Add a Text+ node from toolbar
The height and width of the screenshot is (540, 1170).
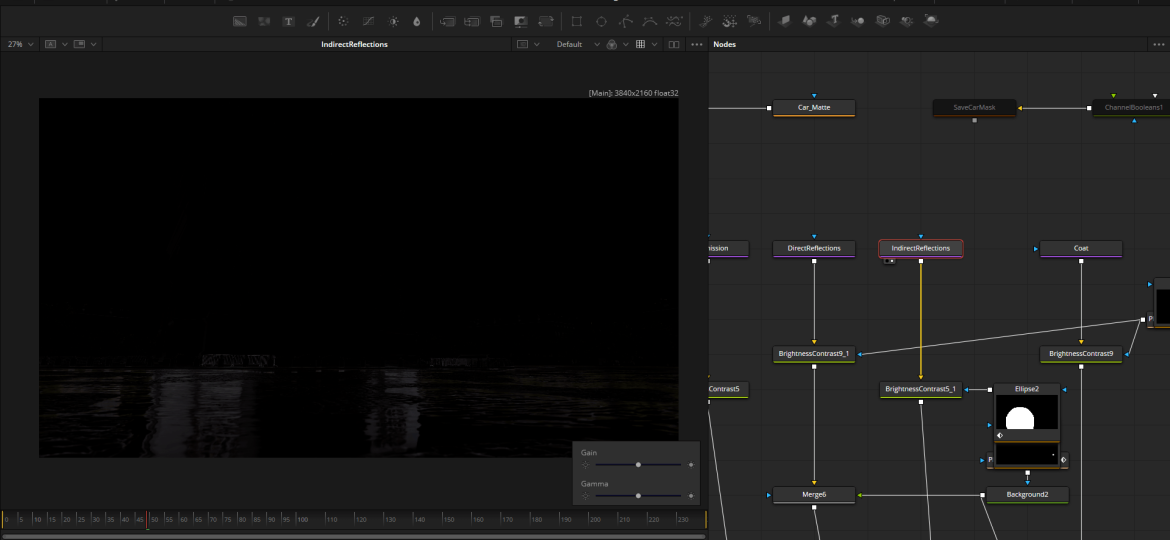289,21
